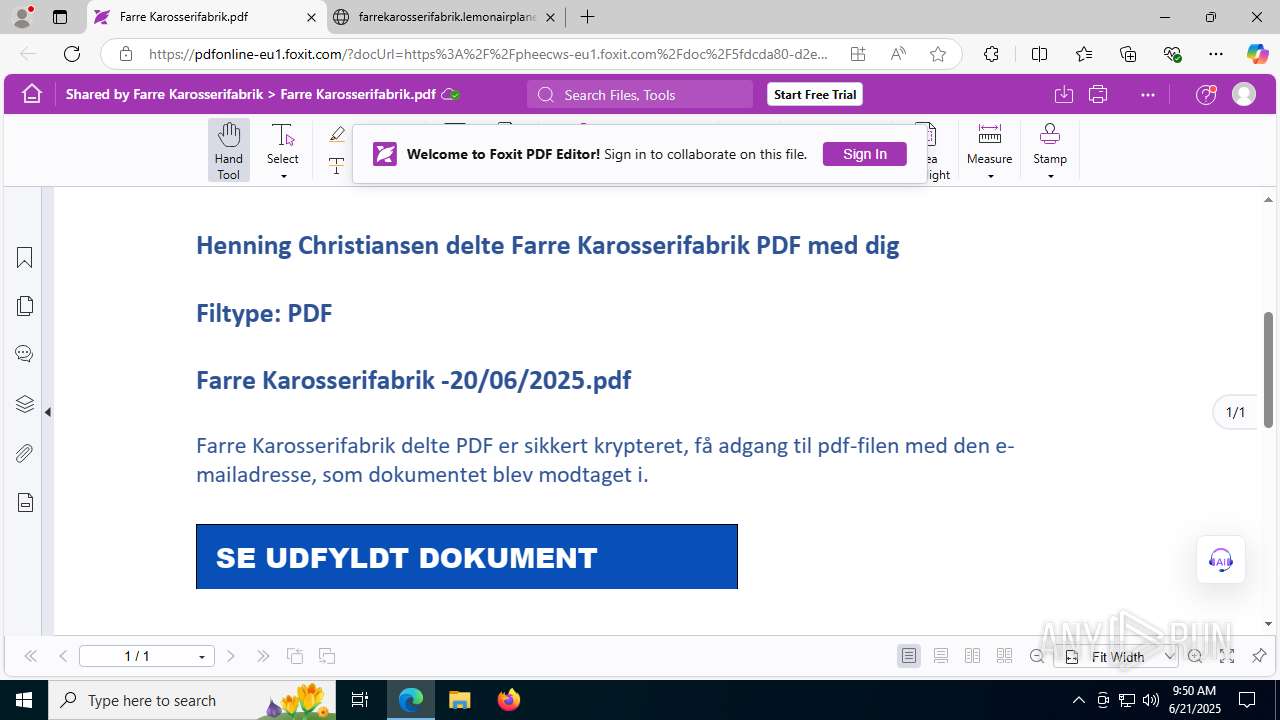Screen dimensions: 1280x720
Task: Click the next view icon
Action: coord(327,656)
